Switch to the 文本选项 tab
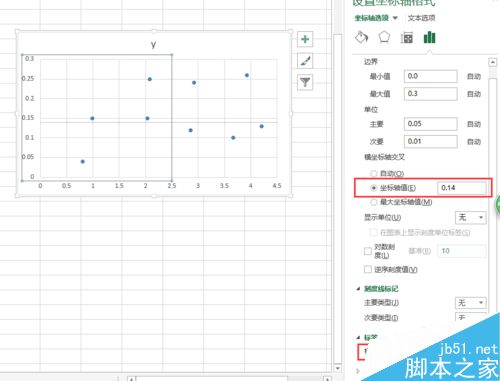Viewport: 500px width, 381px height. 422,18
